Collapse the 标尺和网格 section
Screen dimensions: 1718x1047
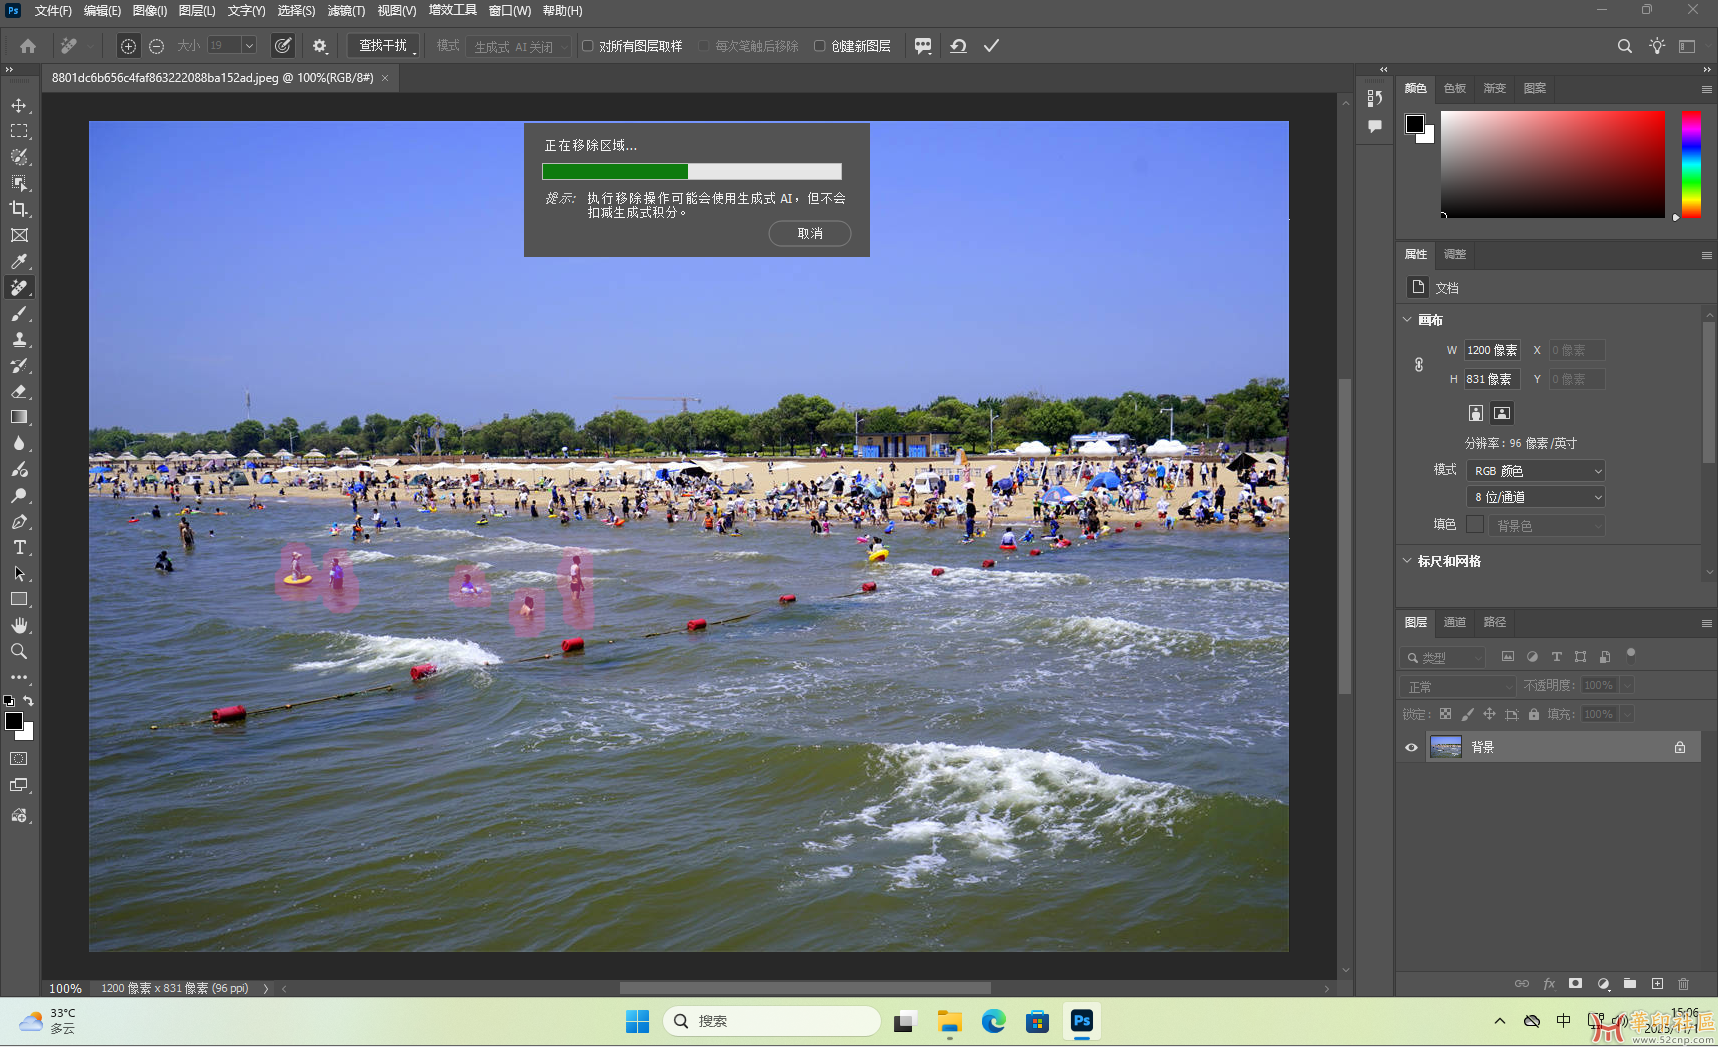pyautogui.click(x=1407, y=561)
